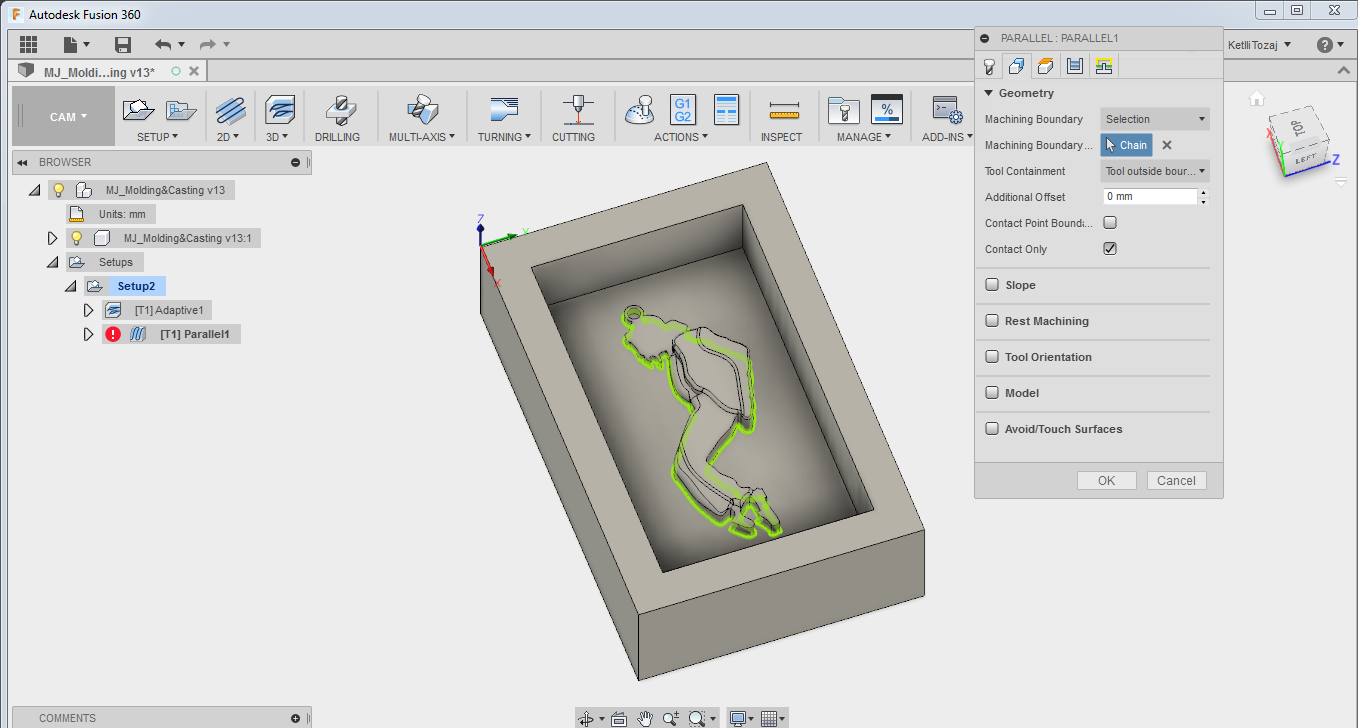The width and height of the screenshot is (1358, 728).
Task: Click OK in the Parallel dialog
Action: 1106,480
